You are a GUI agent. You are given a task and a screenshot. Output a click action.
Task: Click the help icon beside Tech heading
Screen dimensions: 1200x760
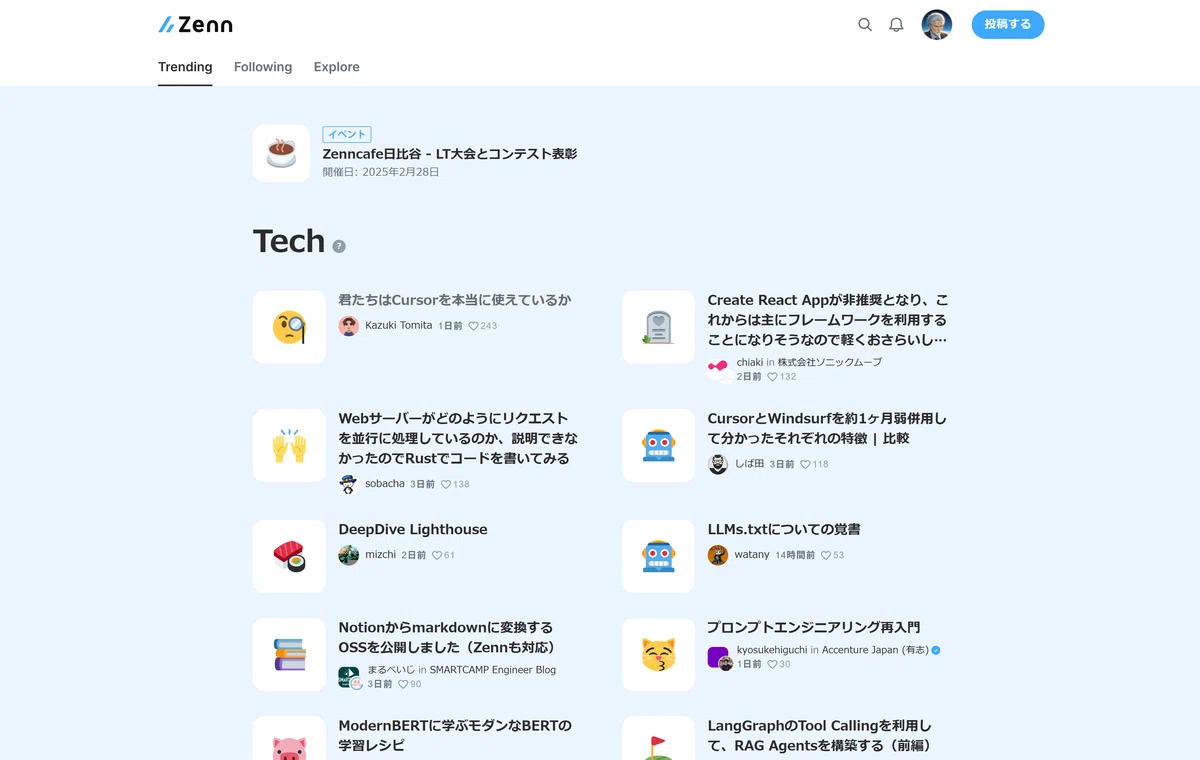coord(339,246)
